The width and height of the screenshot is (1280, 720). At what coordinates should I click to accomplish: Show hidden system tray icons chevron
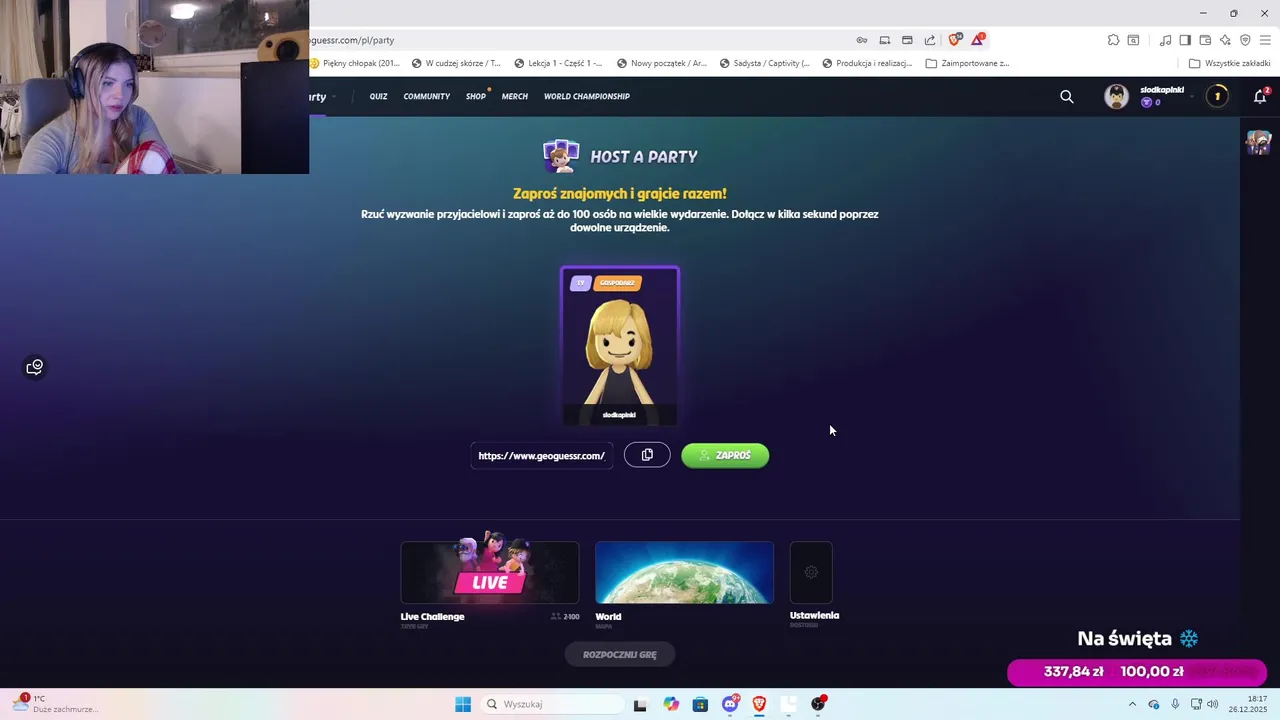click(x=1132, y=704)
